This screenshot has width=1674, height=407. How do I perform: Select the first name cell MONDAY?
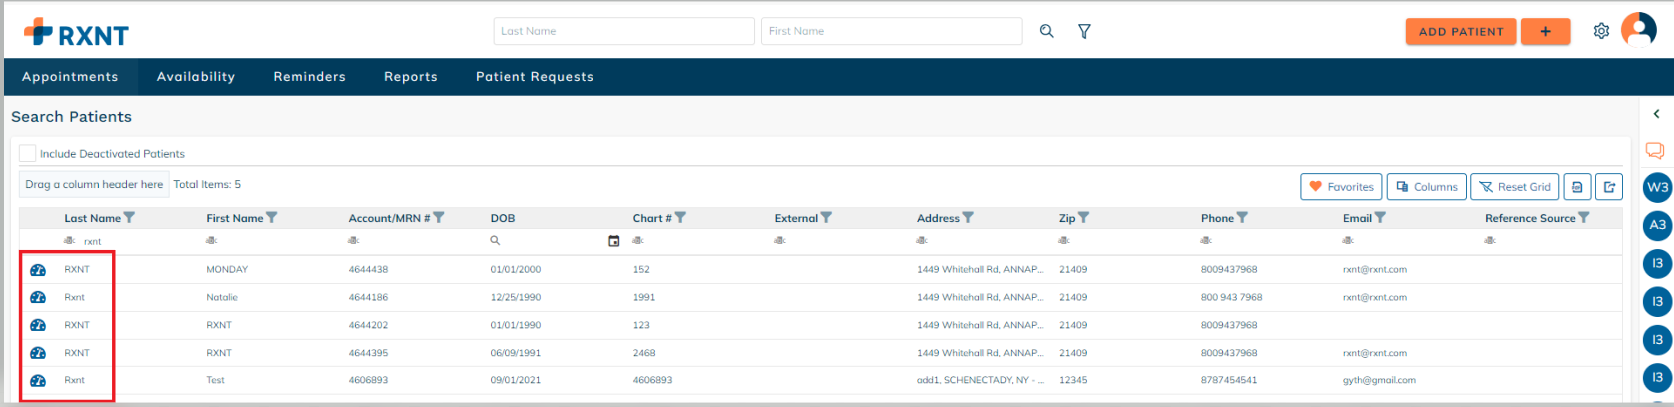(227, 270)
